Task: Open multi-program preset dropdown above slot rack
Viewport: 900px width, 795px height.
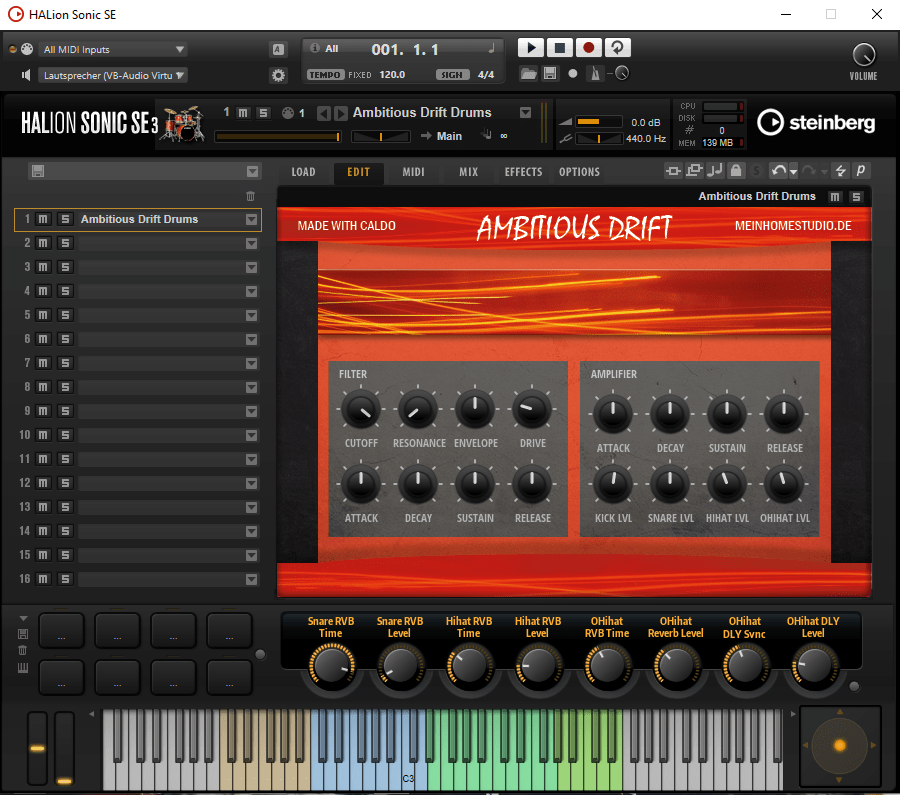Action: pyautogui.click(x=253, y=172)
